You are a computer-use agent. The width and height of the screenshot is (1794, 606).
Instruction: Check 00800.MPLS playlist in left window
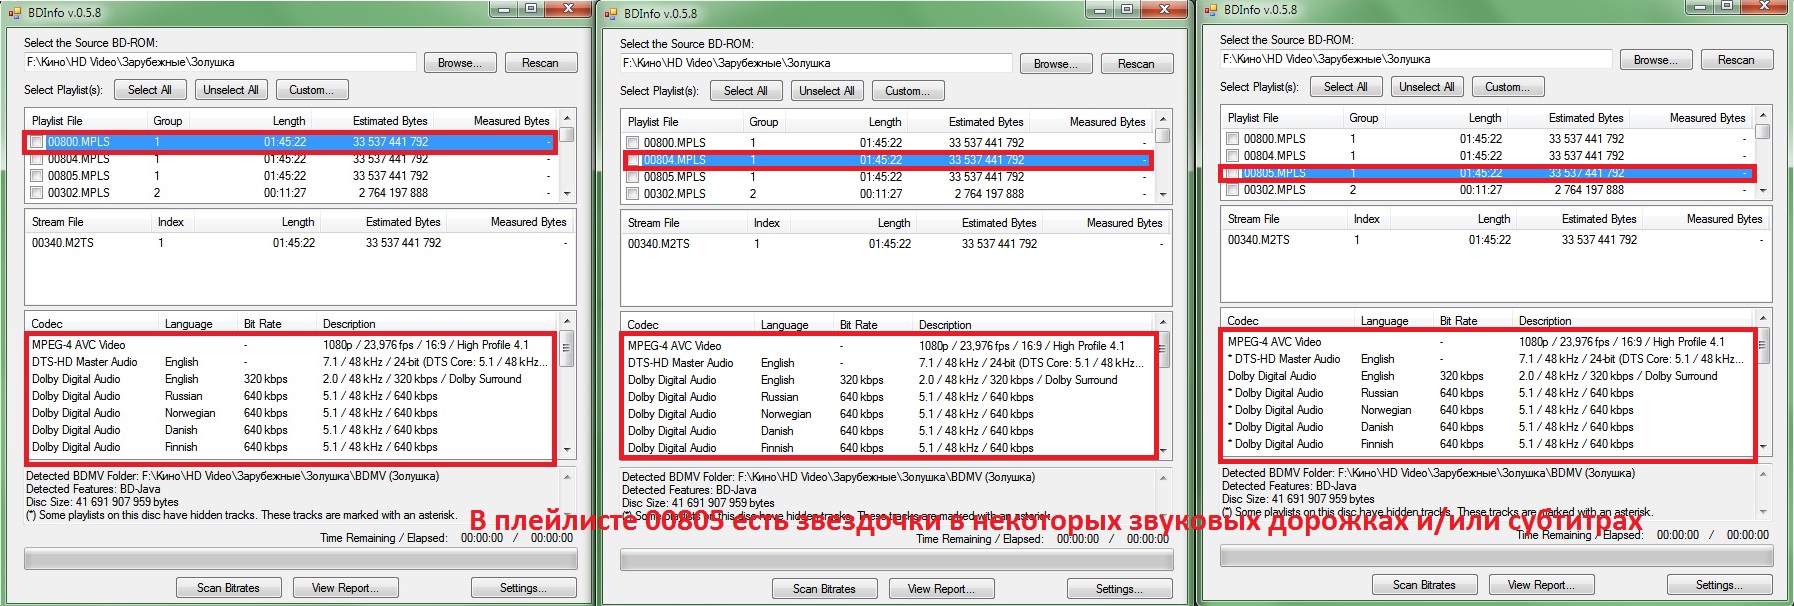tap(37, 142)
